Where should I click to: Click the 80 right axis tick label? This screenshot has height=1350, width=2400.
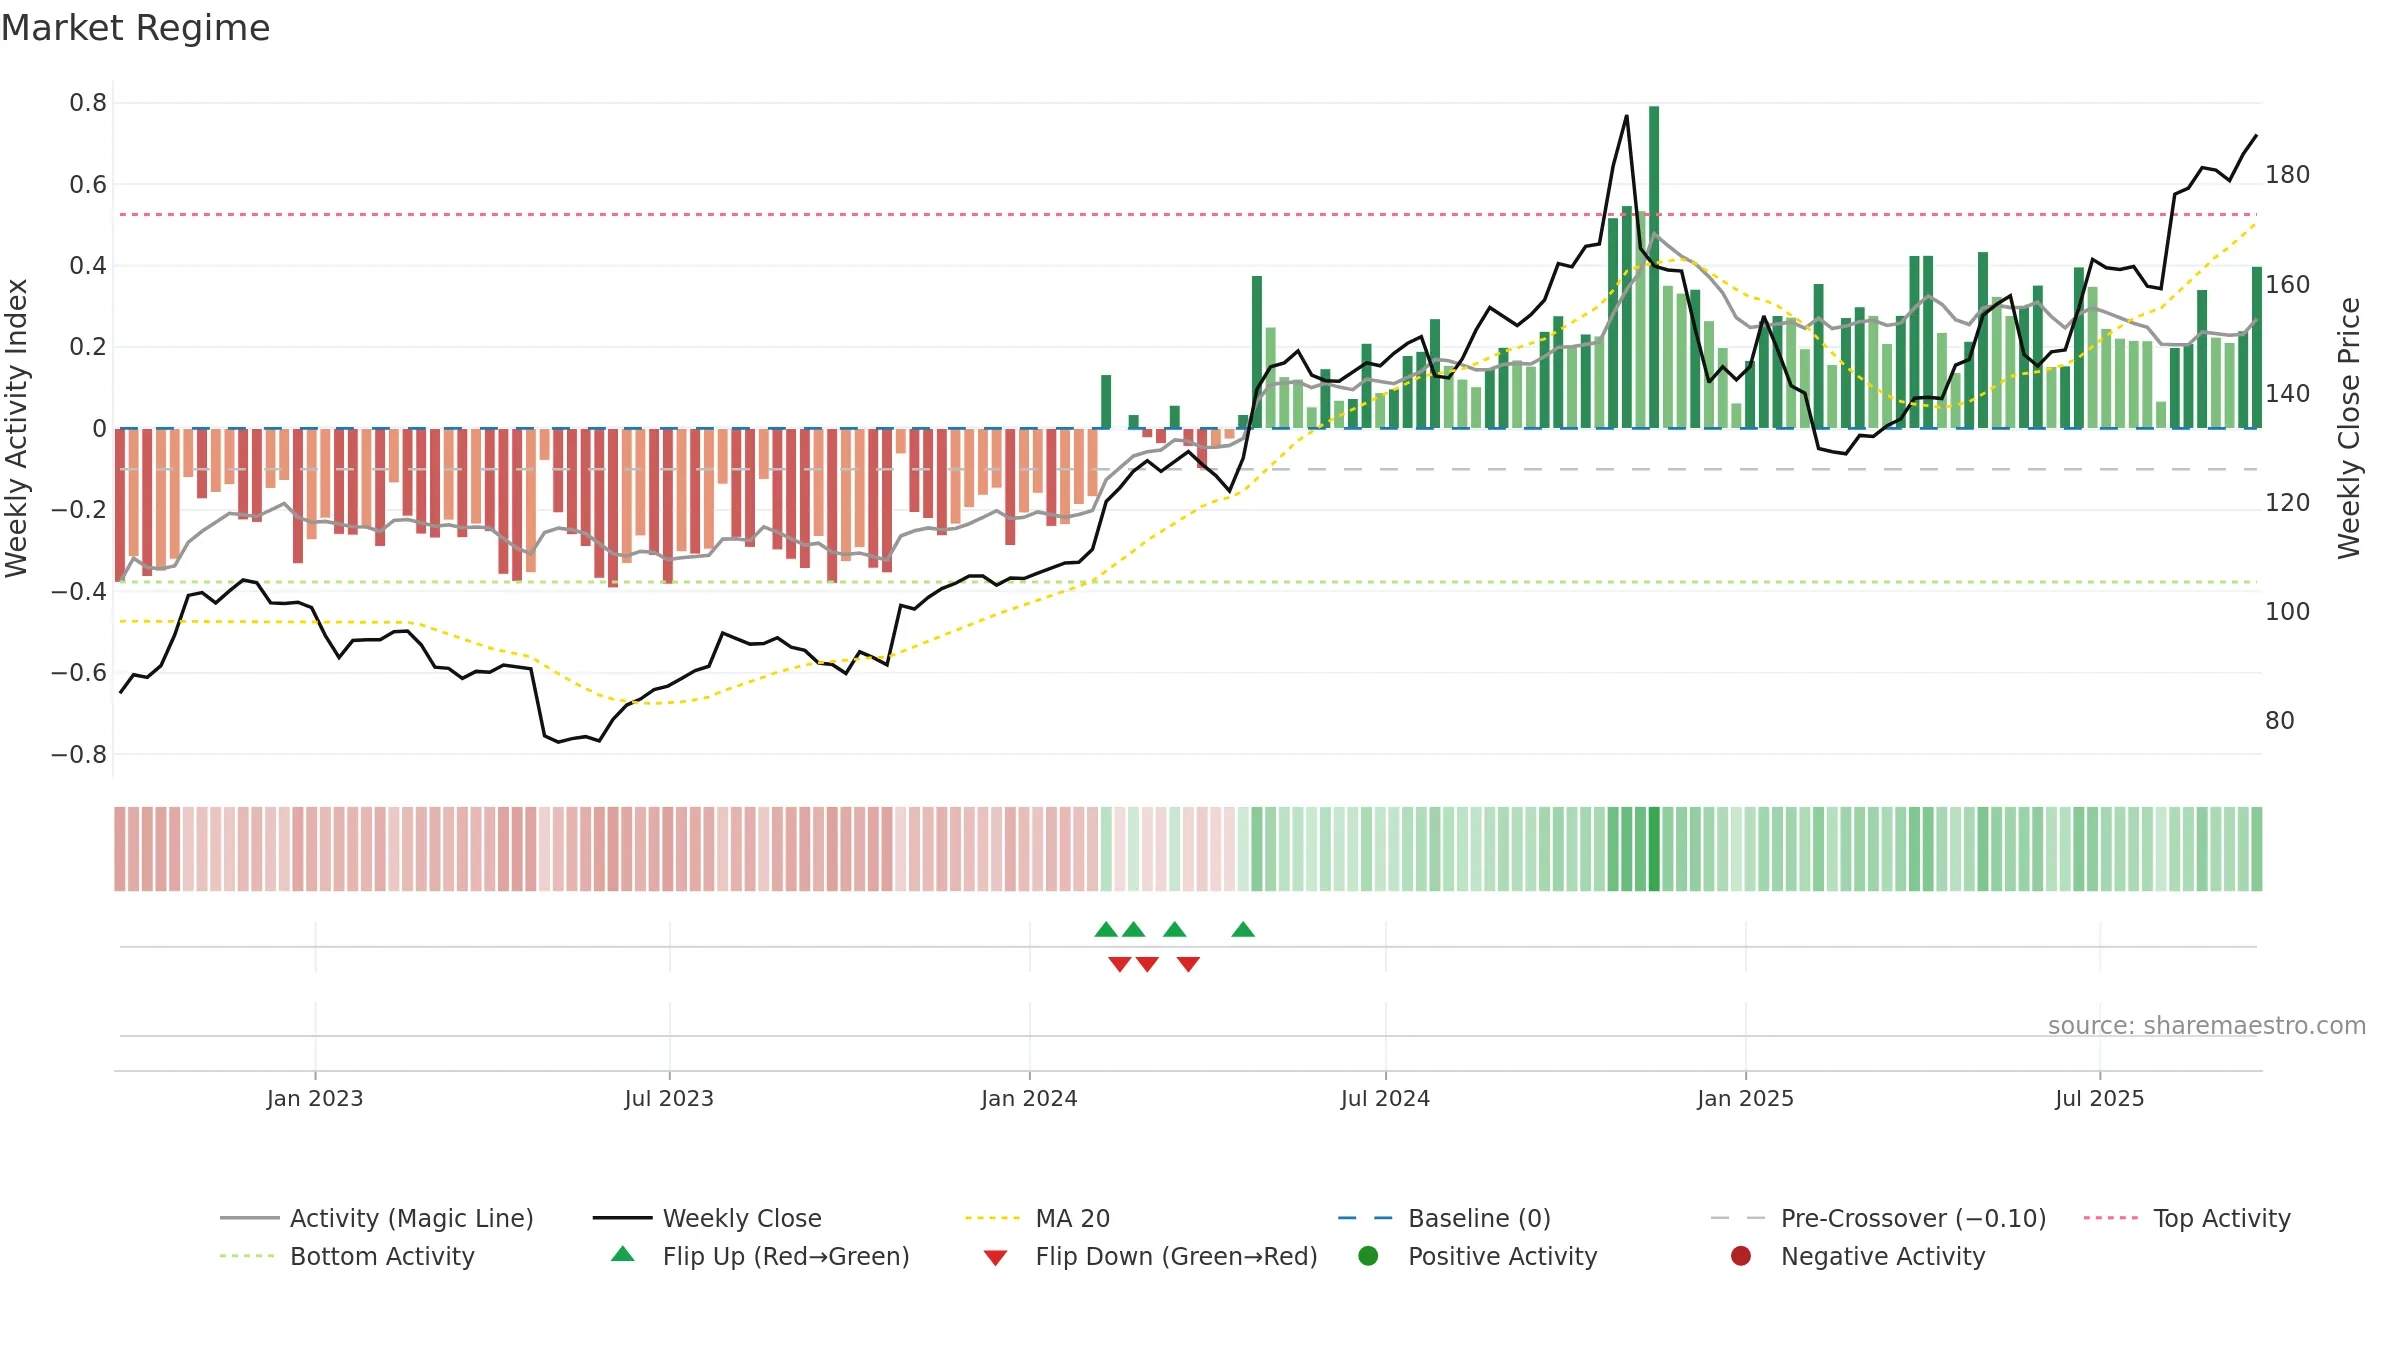(x=2280, y=721)
